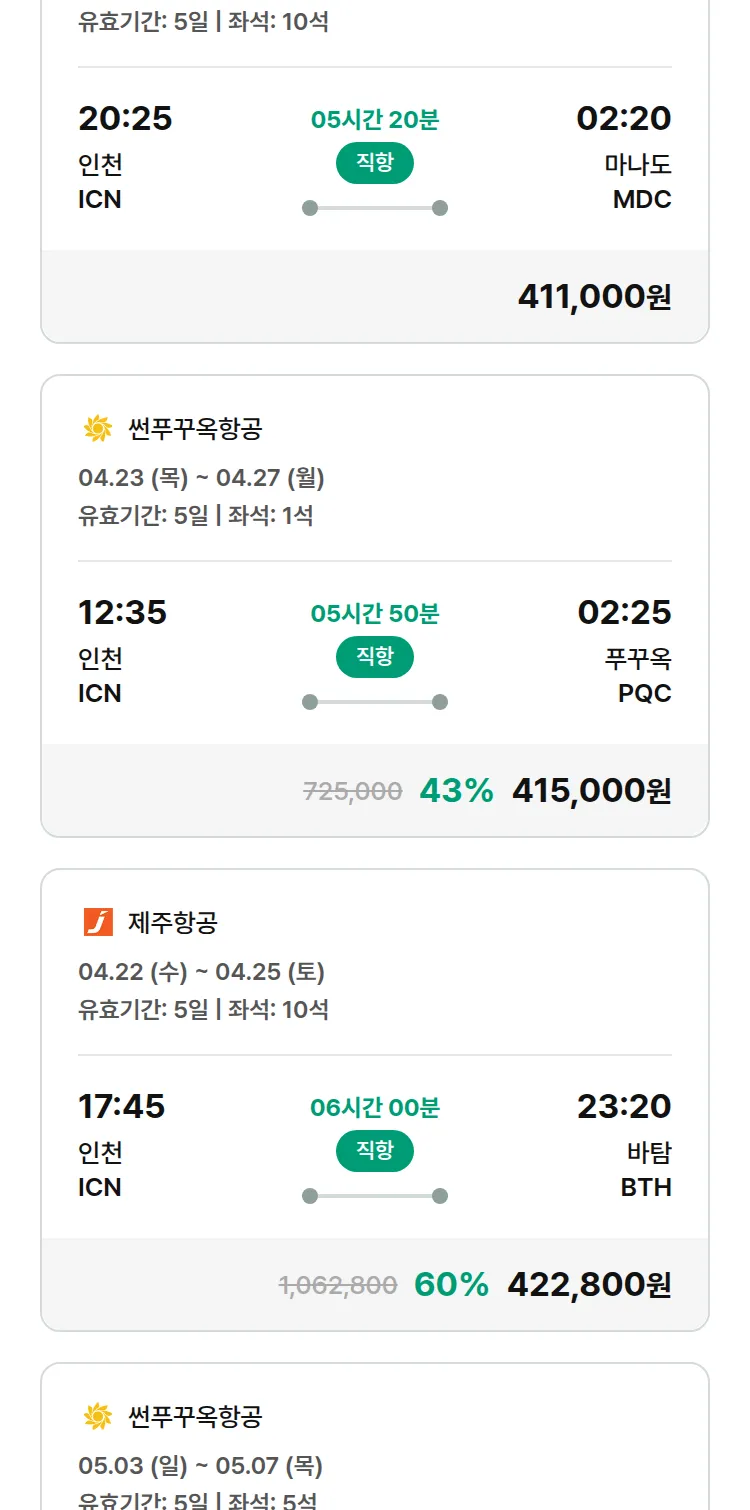
Task: Open the 제주항공 airline name
Action: 173,922
